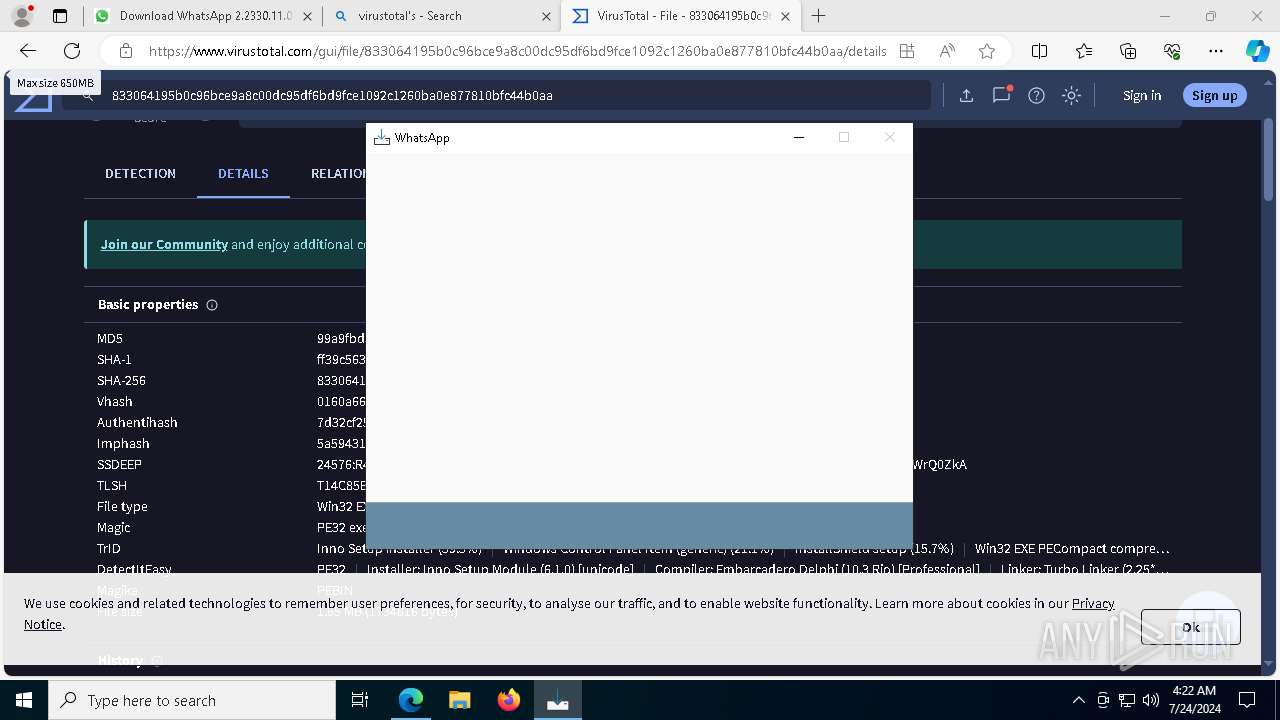Click the Sign up button
This screenshot has width=1280, height=720.
[x=1214, y=95]
